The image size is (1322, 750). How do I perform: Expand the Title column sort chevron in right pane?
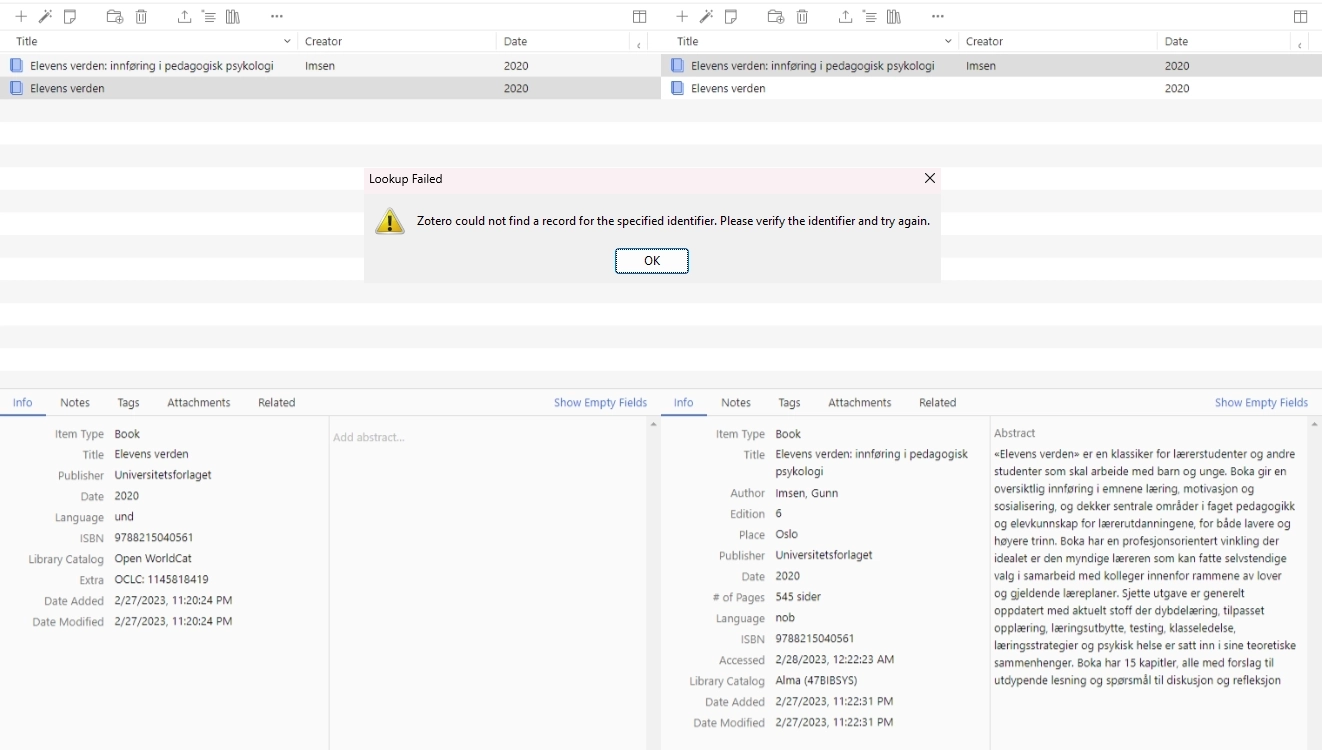[948, 42]
